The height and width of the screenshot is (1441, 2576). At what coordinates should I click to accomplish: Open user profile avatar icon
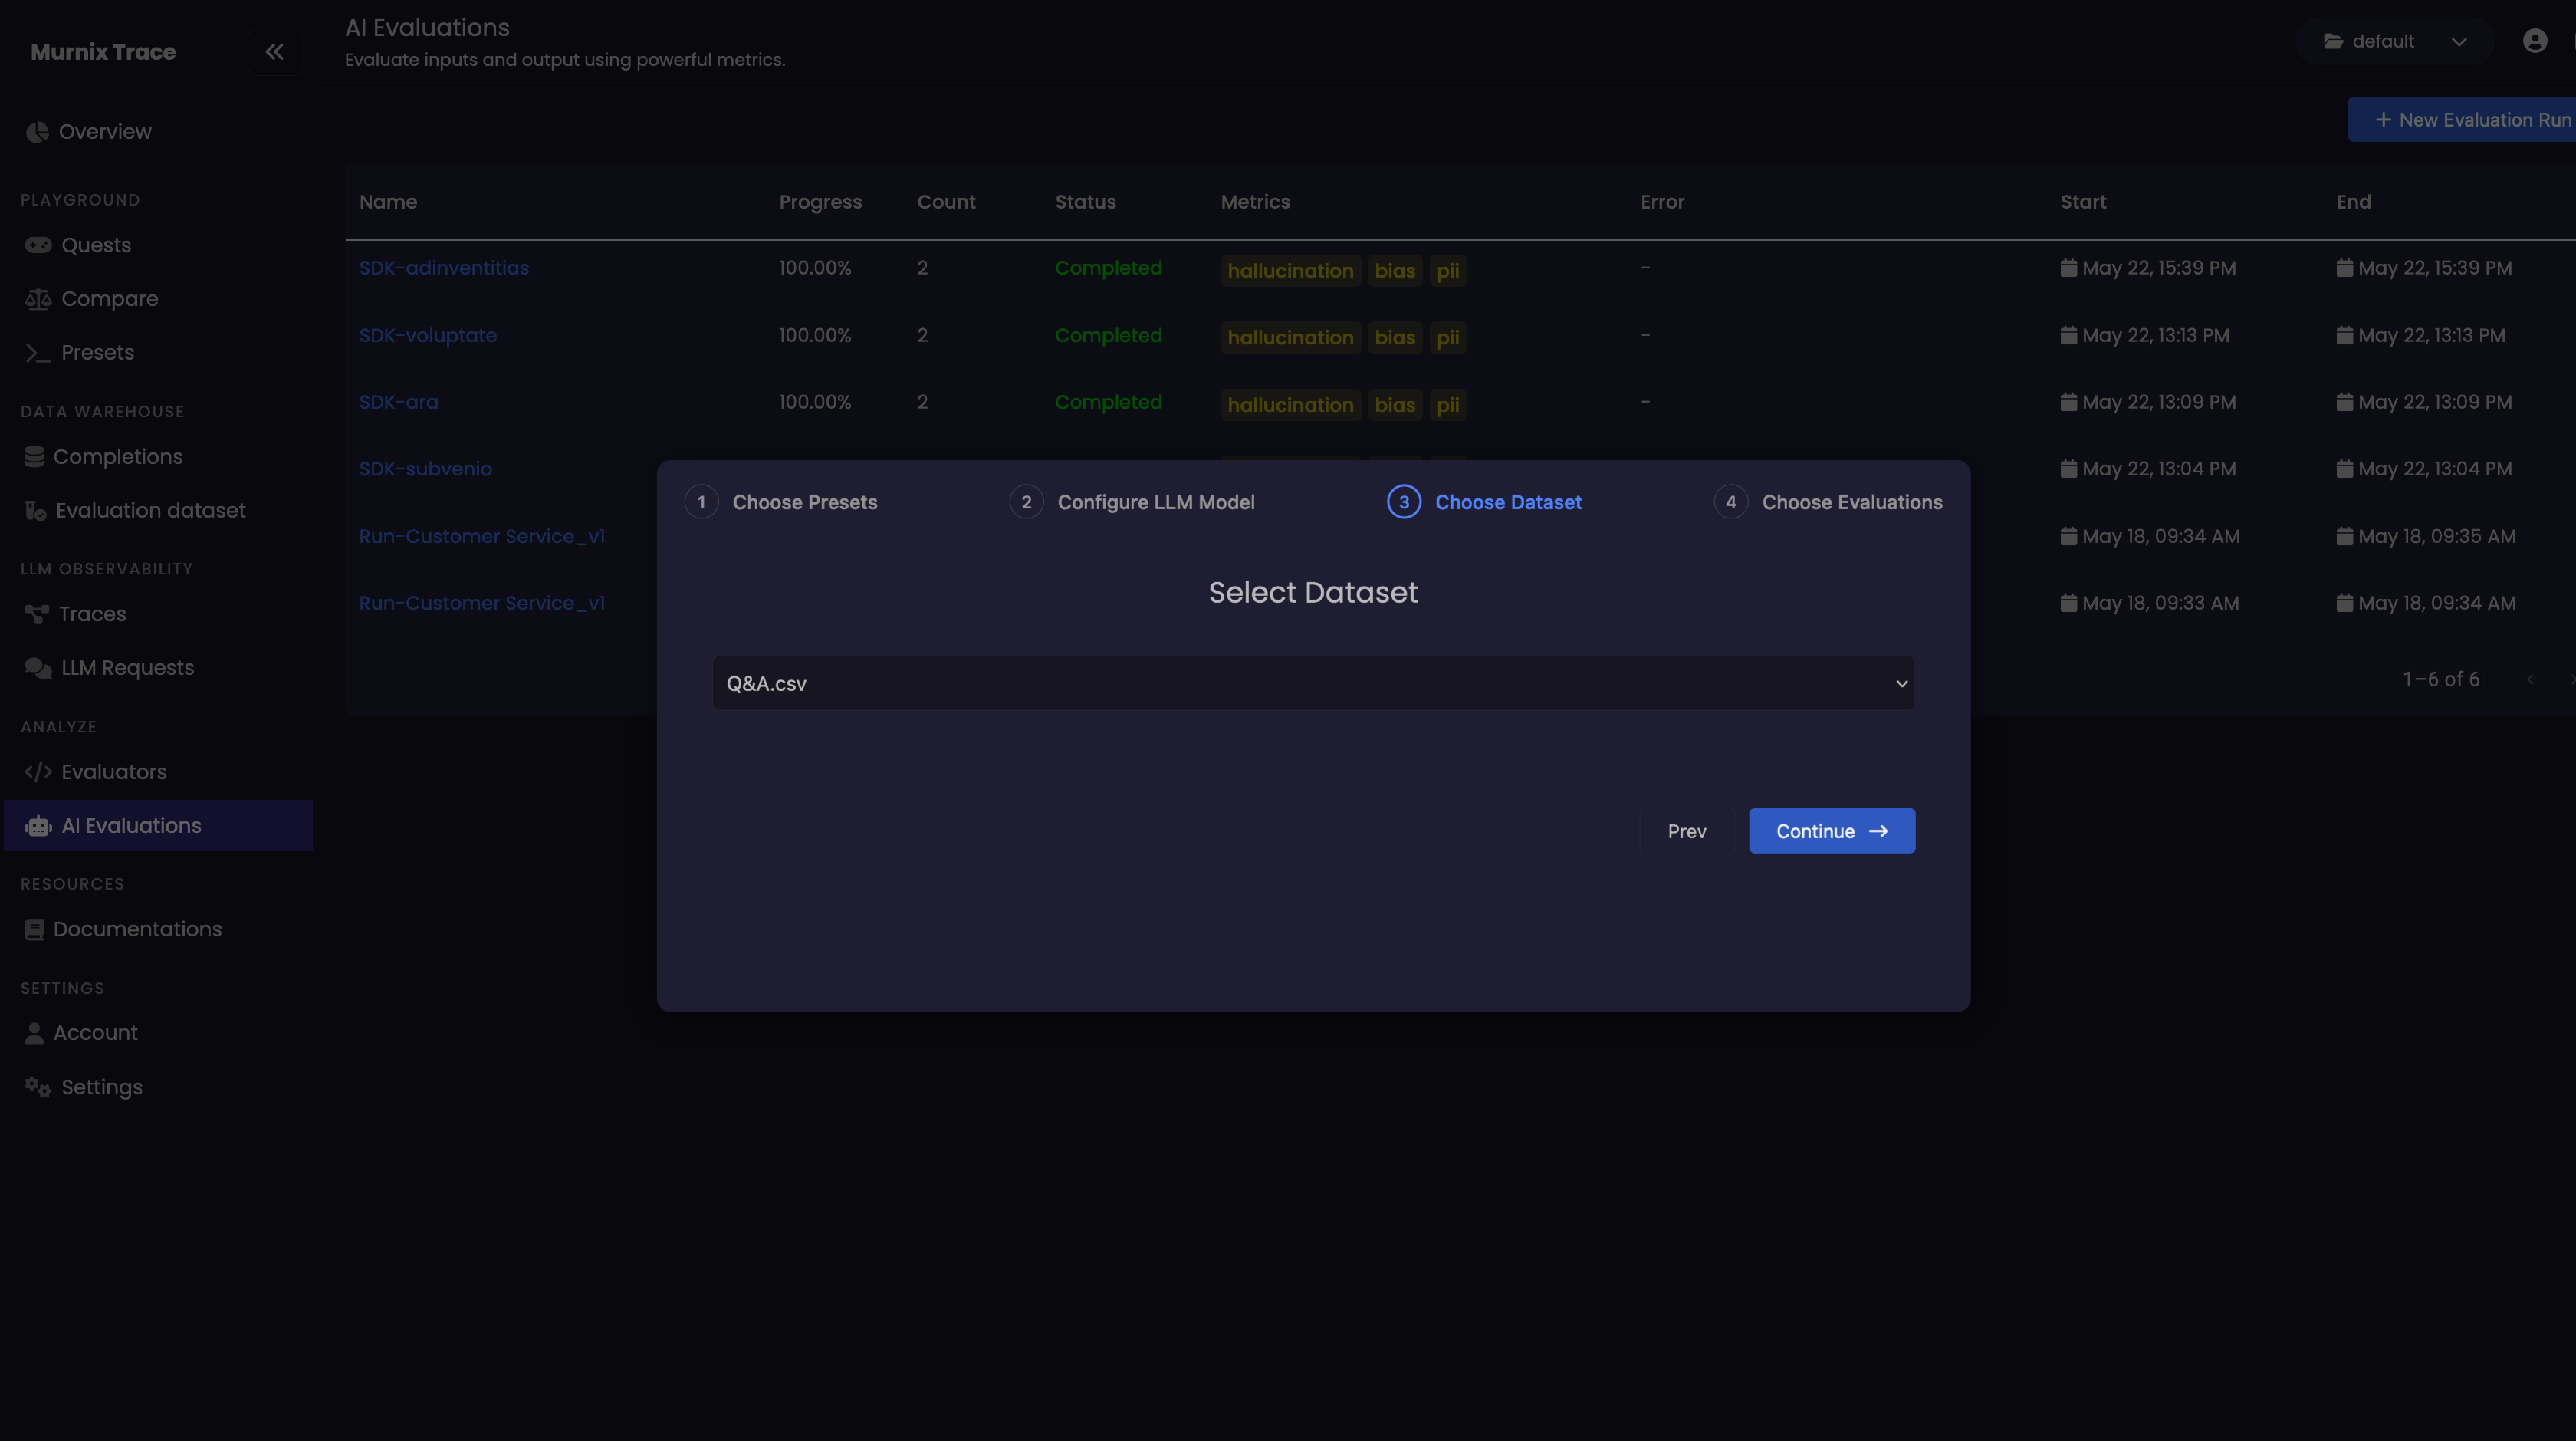(2534, 41)
